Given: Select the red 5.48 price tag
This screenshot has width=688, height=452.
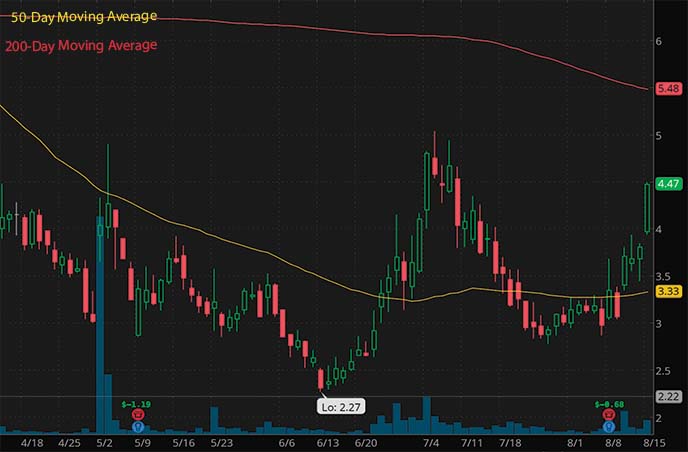Looking at the screenshot, I should tap(669, 88).
